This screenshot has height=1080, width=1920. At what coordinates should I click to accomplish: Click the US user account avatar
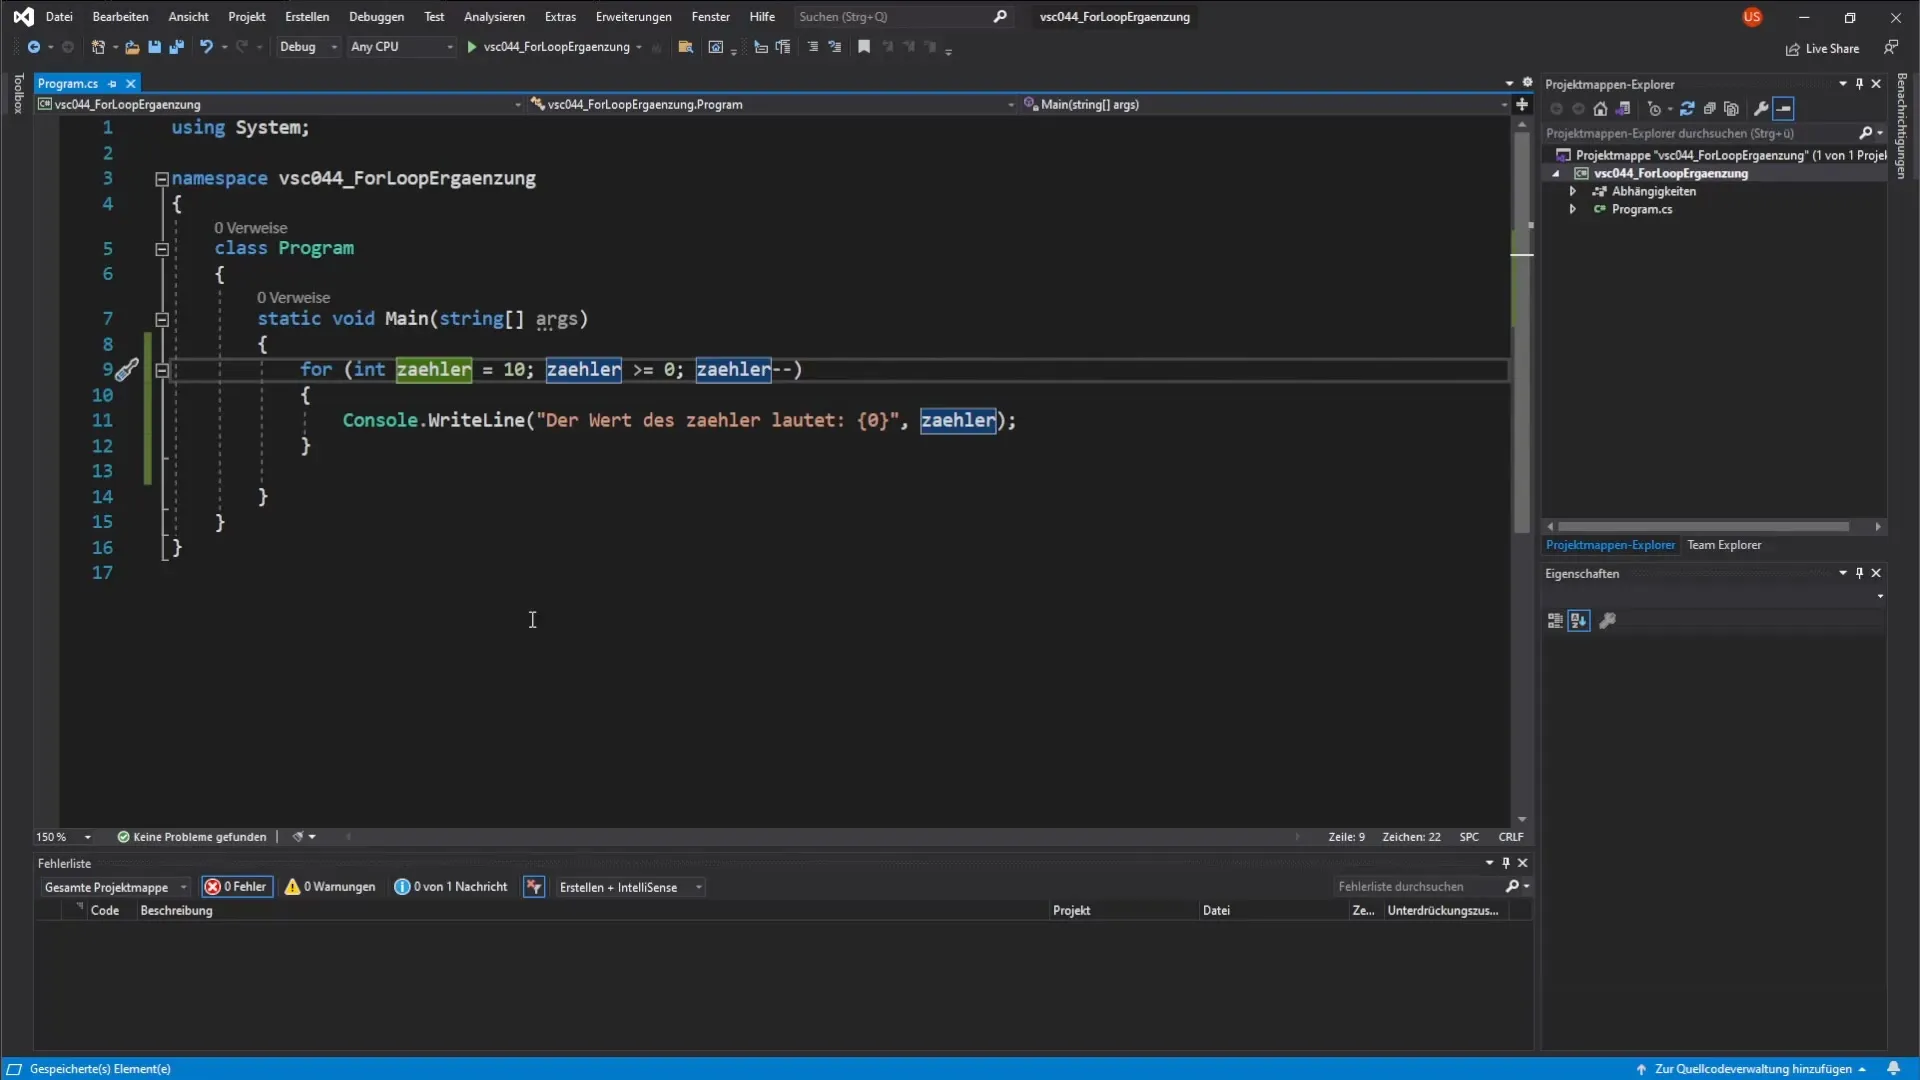[1752, 17]
